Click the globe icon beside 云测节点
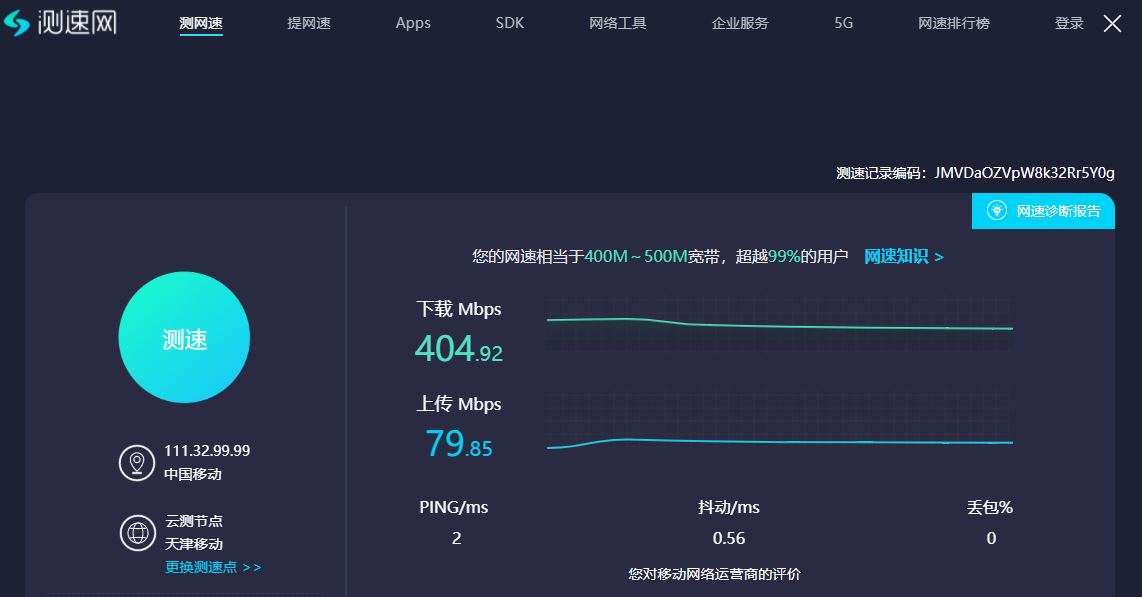Image resolution: width=1142 pixels, height=597 pixels. 138,533
